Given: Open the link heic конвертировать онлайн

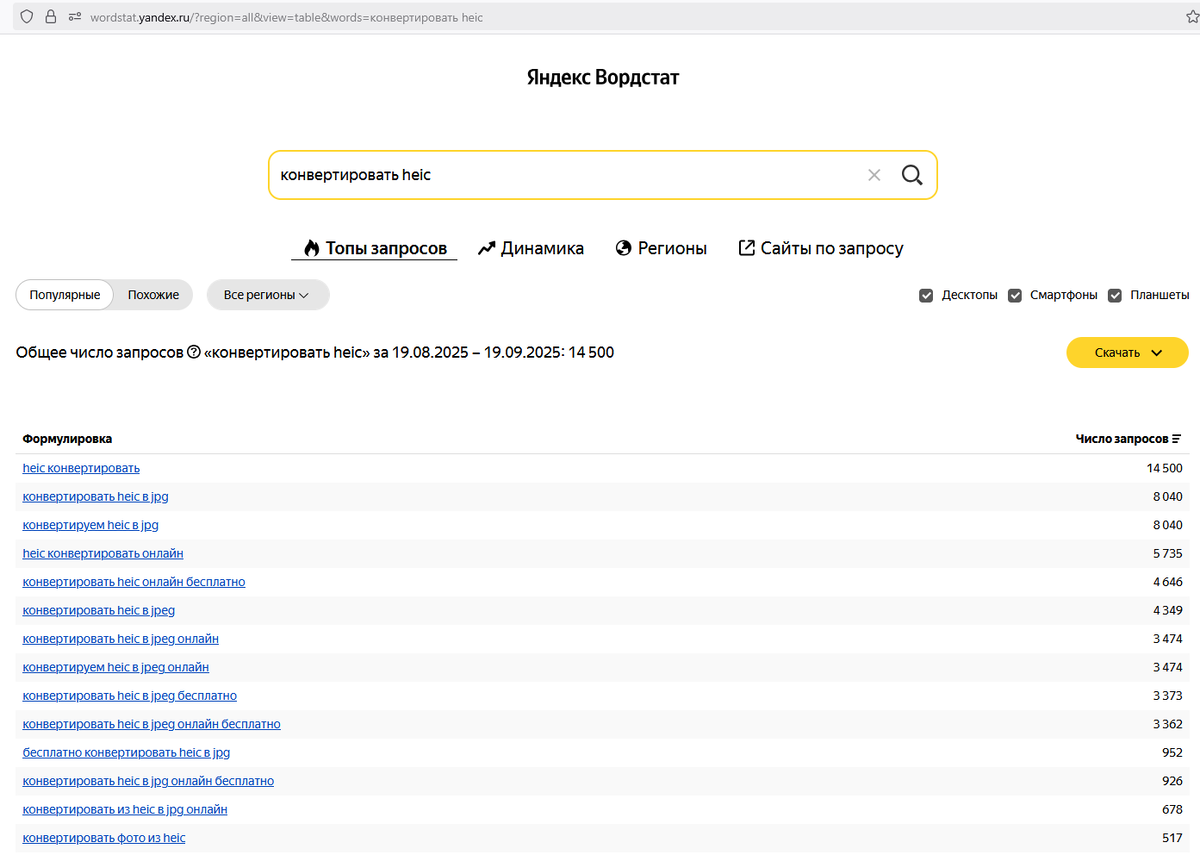Looking at the screenshot, I should [103, 553].
